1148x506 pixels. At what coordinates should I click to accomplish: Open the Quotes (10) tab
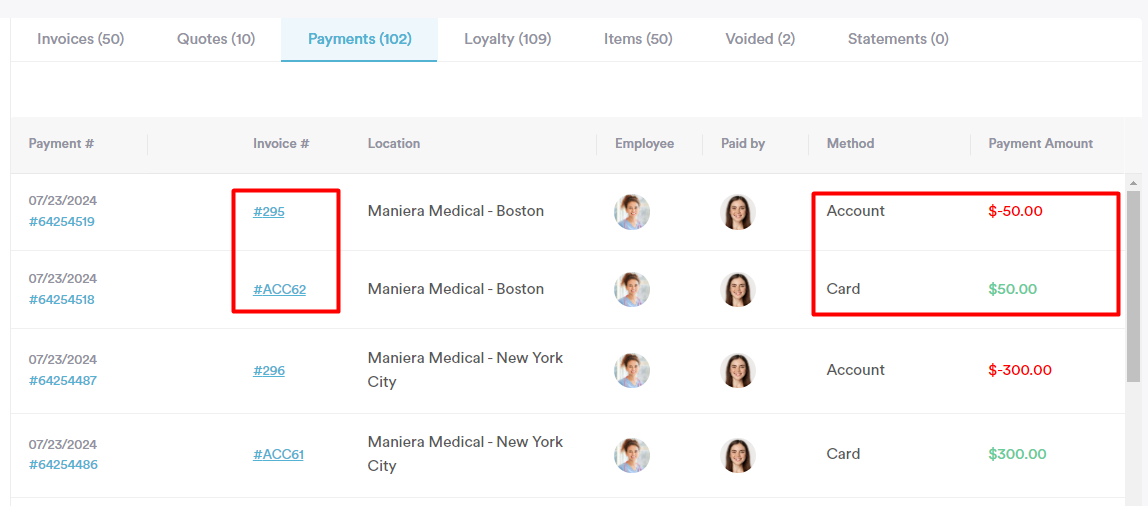click(216, 39)
